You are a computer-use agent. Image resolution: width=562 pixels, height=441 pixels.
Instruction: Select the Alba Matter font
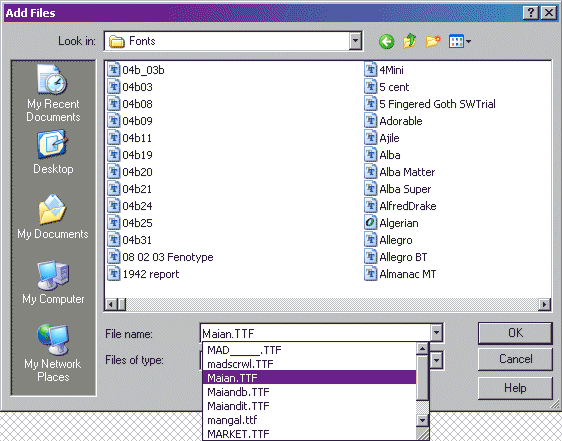pyautogui.click(x=400, y=172)
